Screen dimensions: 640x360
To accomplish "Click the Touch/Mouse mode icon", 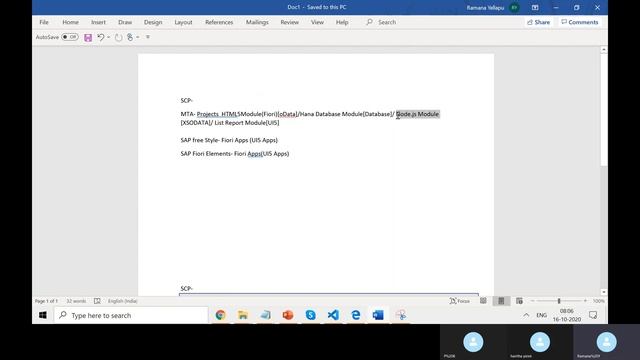I will tap(130, 37).
